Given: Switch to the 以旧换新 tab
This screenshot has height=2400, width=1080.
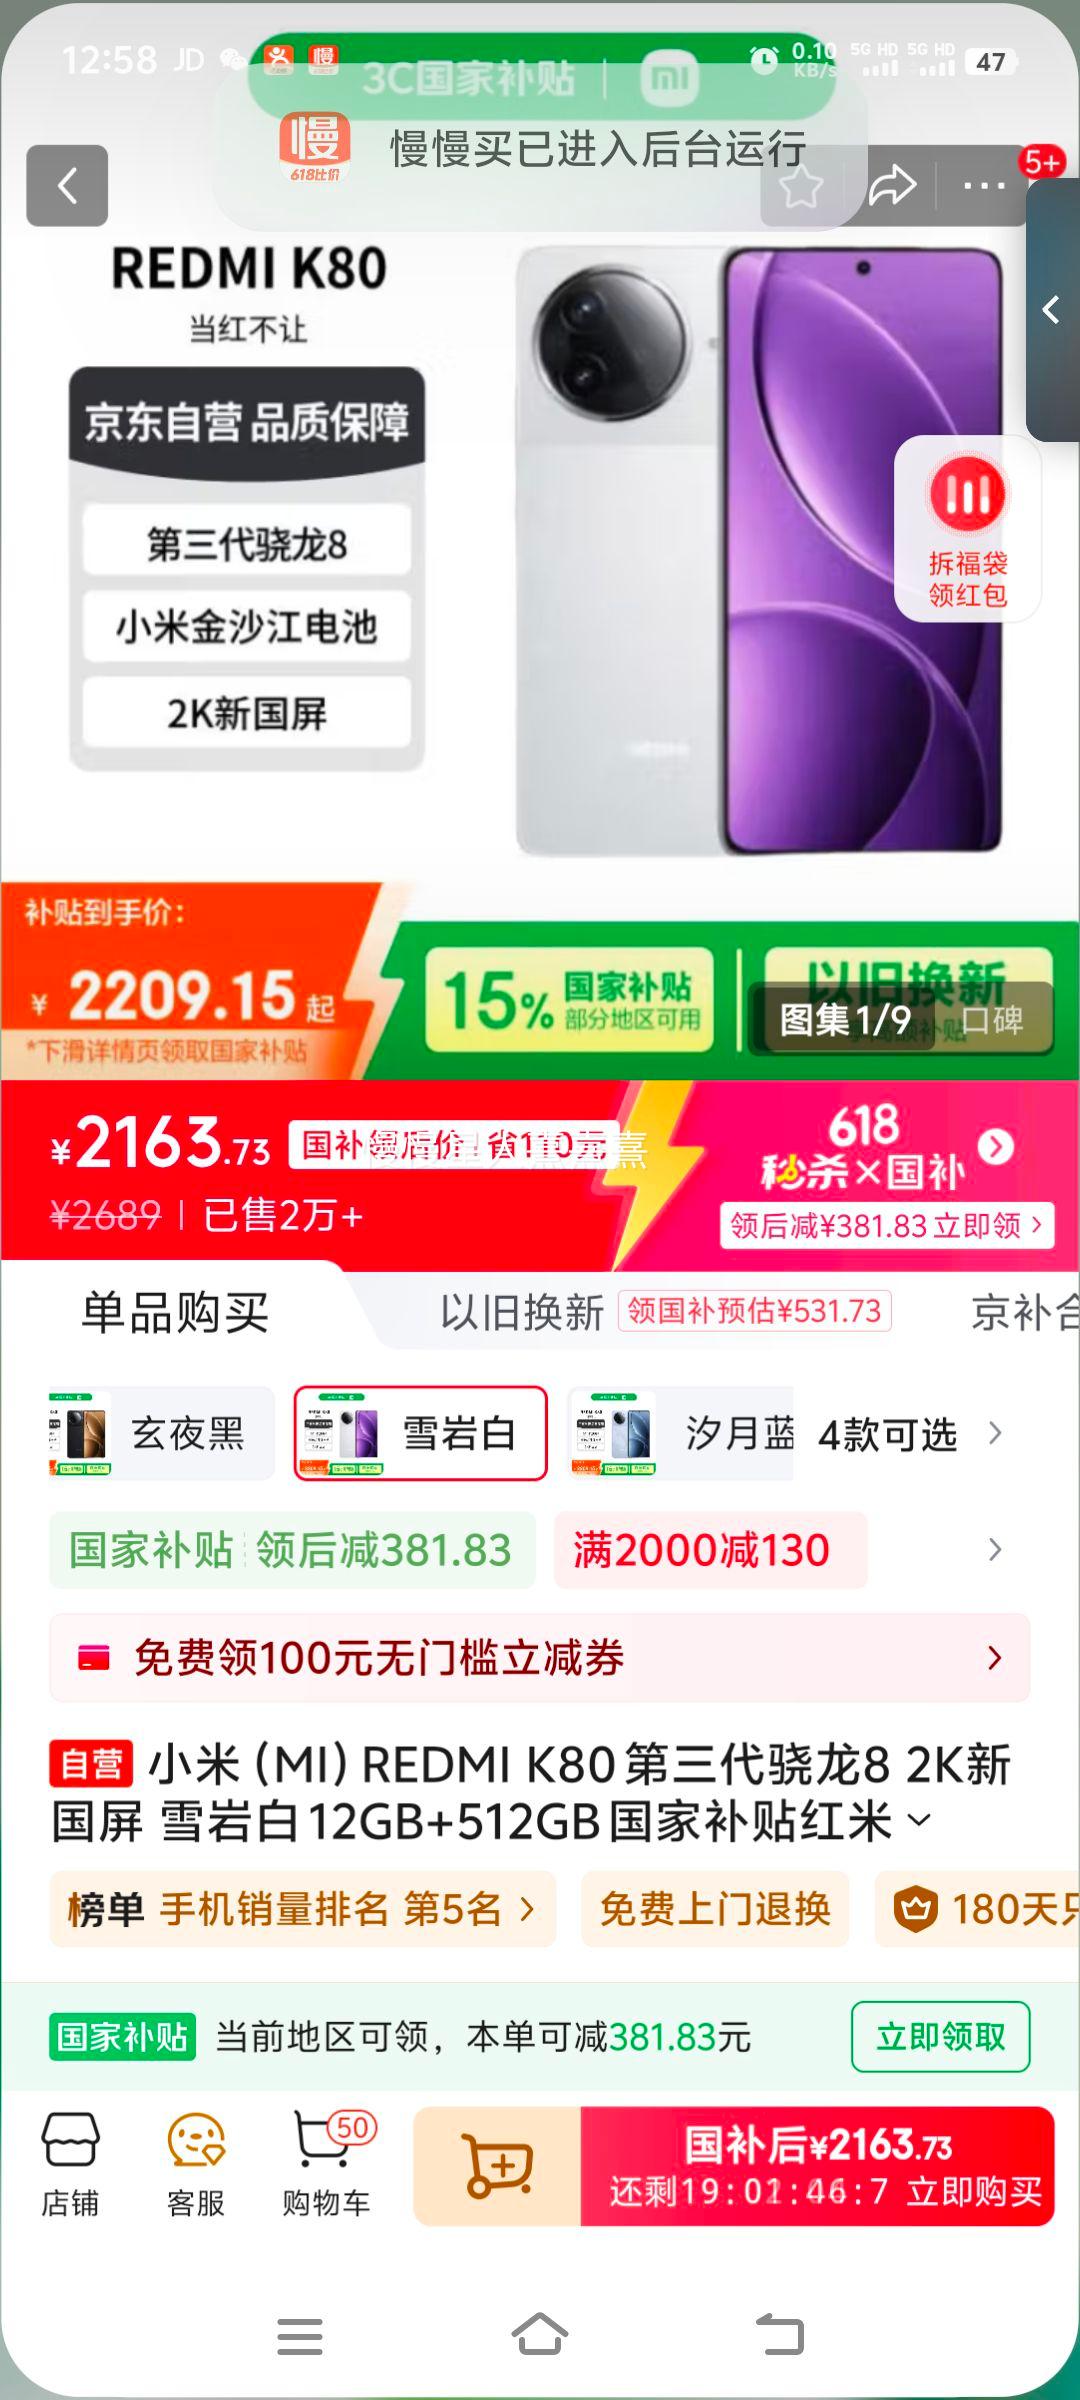Looking at the screenshot, I should (522, 1312).
